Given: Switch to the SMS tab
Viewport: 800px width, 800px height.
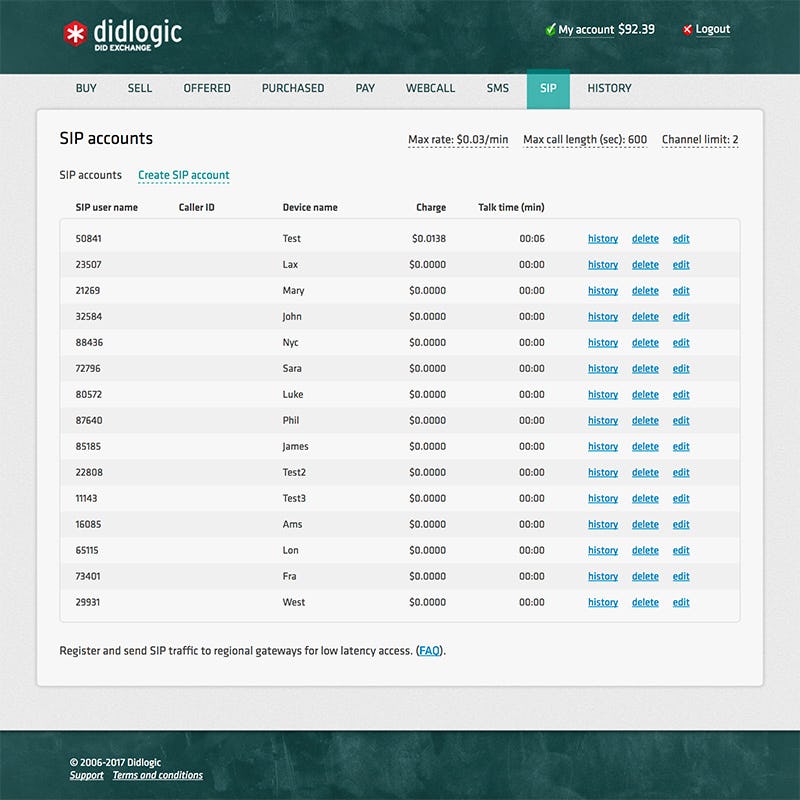Looking at the screenshot, I should pyautogui.click(x=497, y=88).
